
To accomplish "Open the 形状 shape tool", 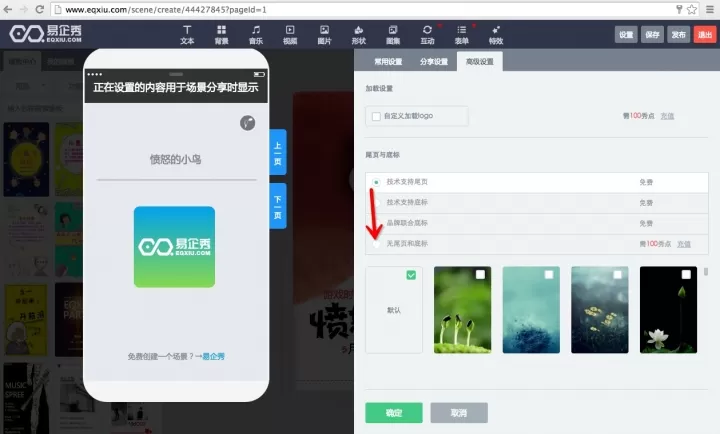I will tap(359, 35).
